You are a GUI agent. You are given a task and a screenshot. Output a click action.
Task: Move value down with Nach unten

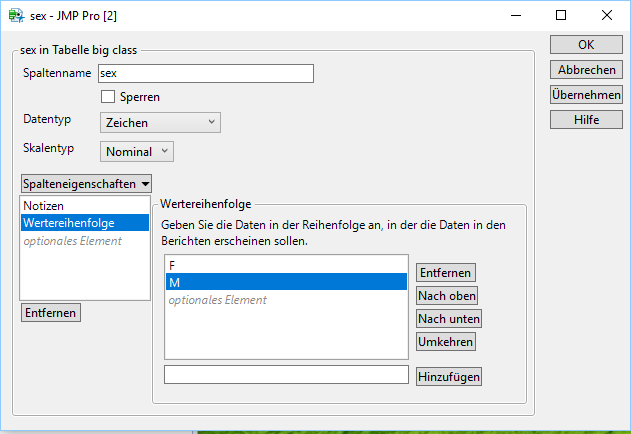[449, 318]
